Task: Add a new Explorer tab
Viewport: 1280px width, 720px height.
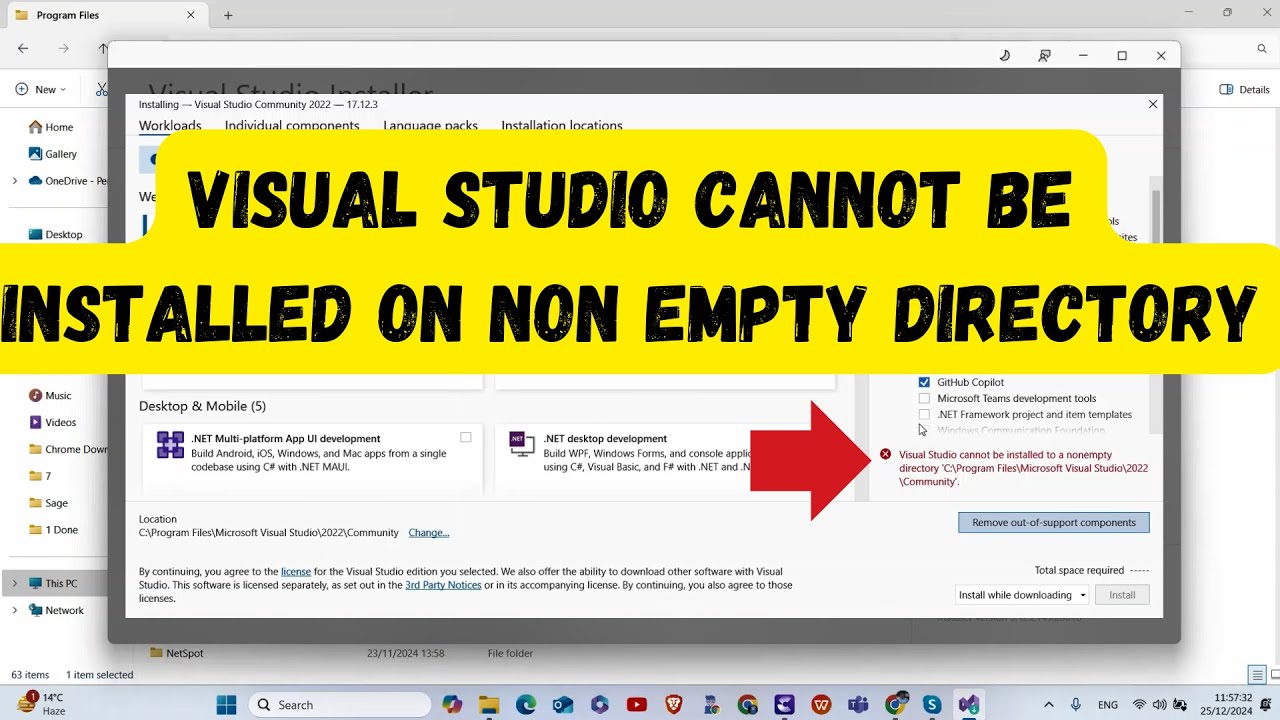Action: tap(228, 15)
